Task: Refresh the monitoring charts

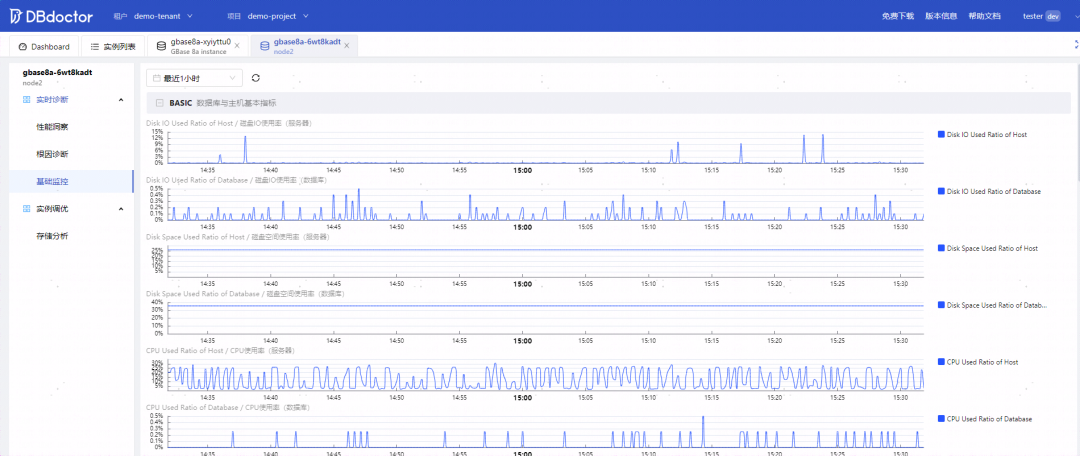Action: 256,79
